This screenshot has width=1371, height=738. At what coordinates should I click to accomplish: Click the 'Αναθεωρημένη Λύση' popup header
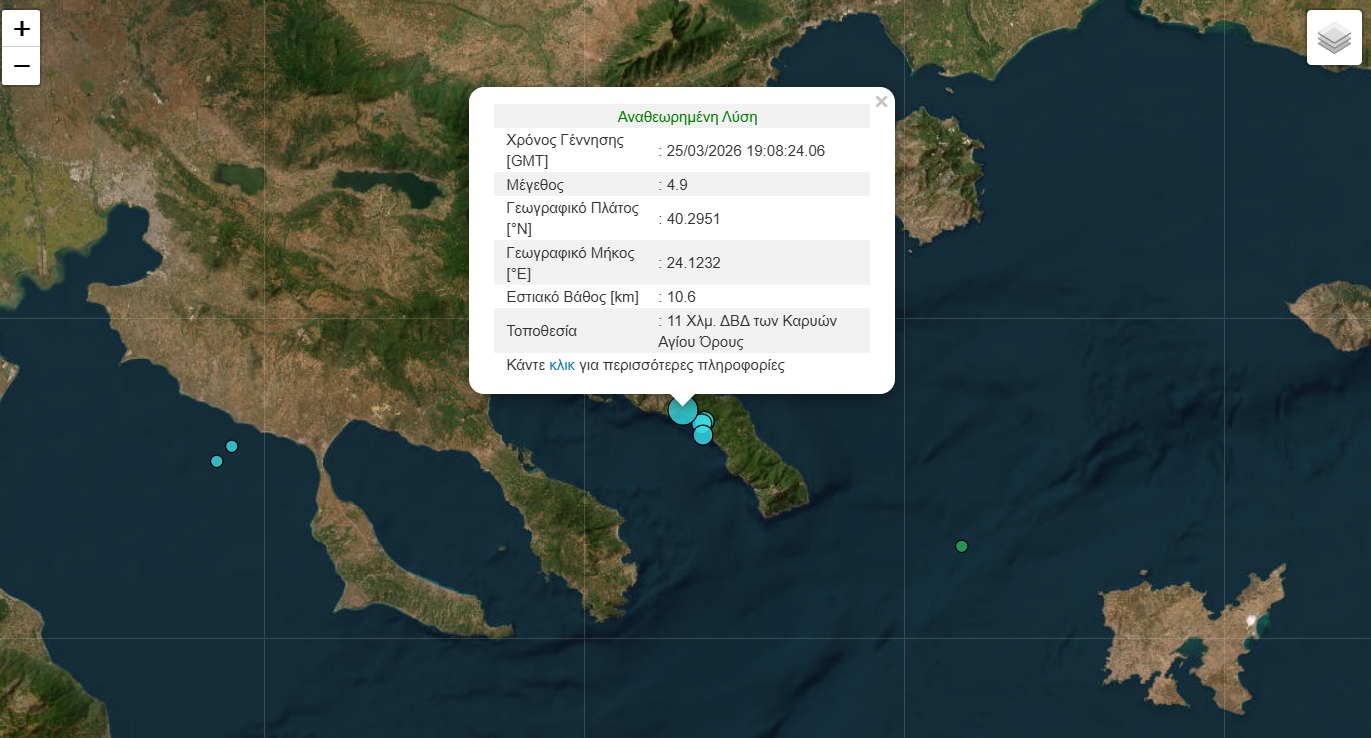tap(687, 117)
